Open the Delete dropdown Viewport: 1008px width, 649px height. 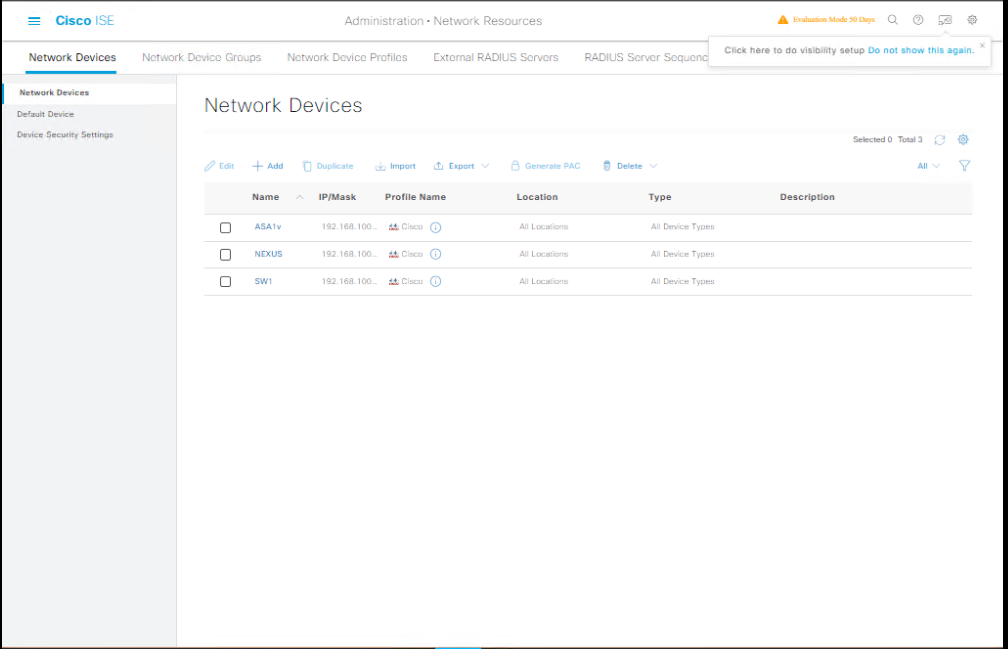tap(630, 166)
